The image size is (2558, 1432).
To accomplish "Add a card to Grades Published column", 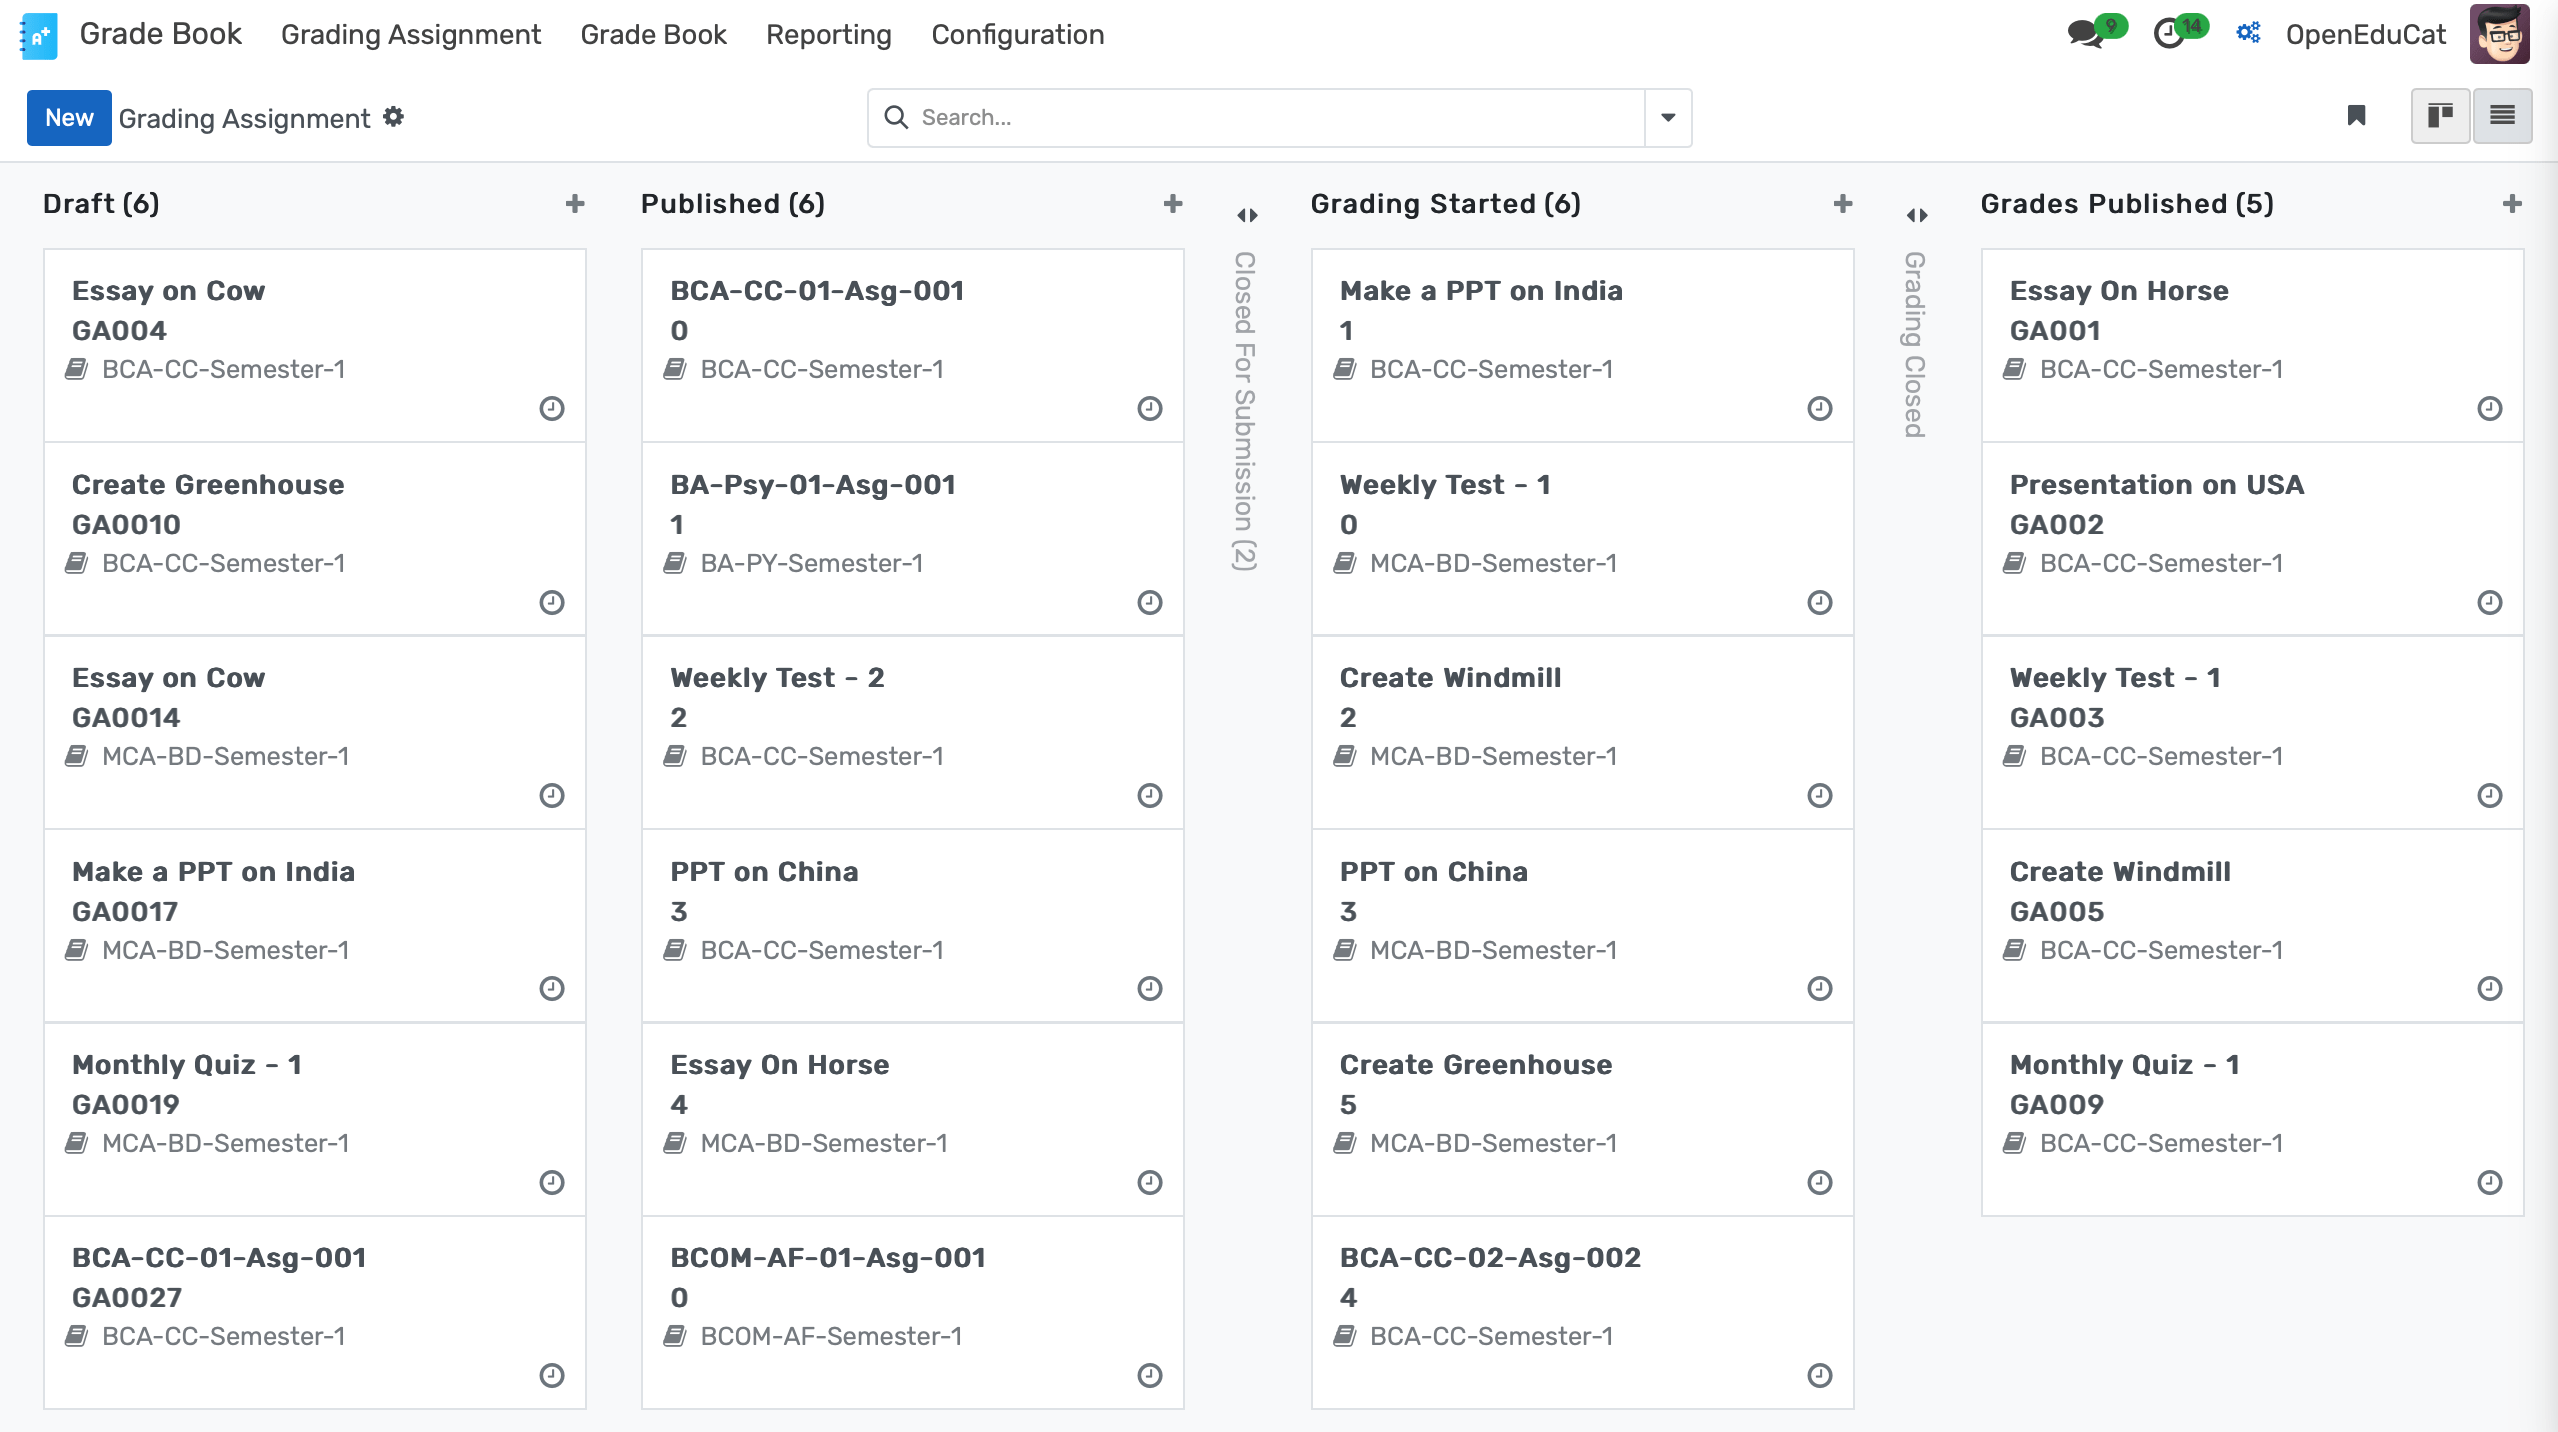I will (x=2513, y=203).
